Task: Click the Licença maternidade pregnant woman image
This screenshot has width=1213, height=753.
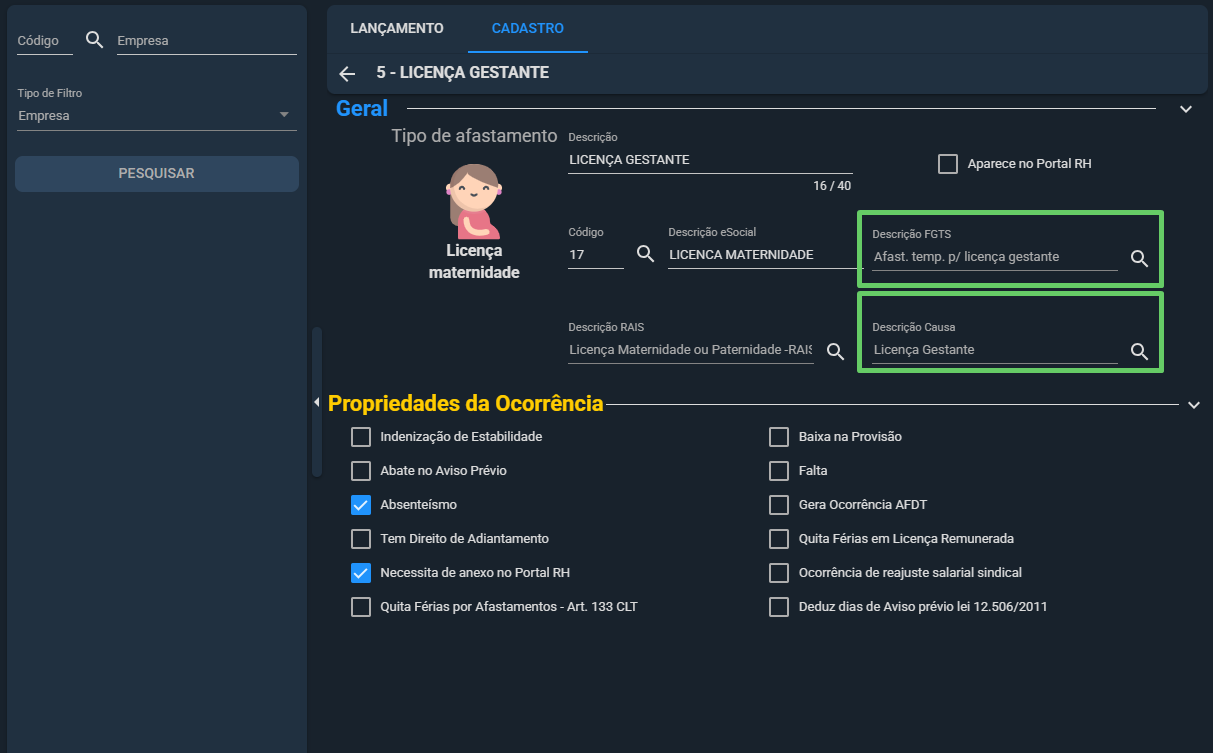Action: (473, 201)
